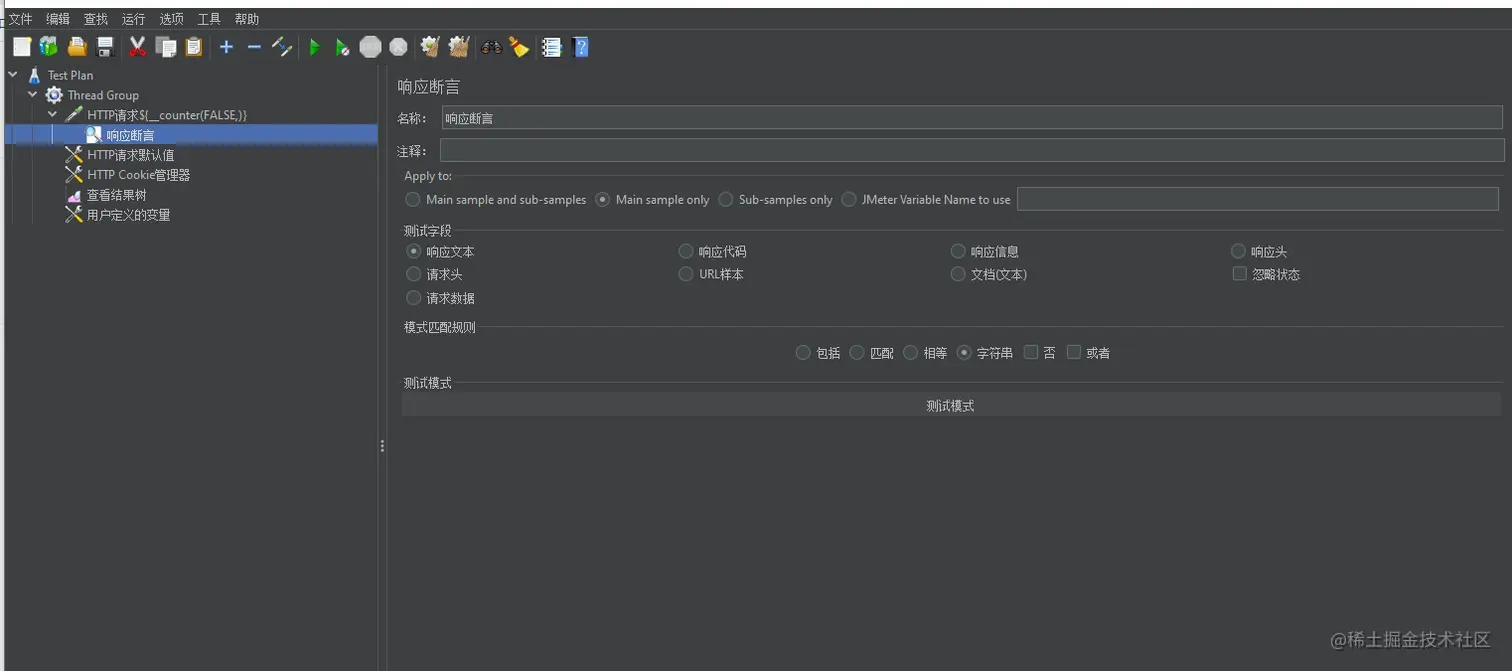Open the 文件 menu
1512x671 pixels.
[x=20, y=19]
